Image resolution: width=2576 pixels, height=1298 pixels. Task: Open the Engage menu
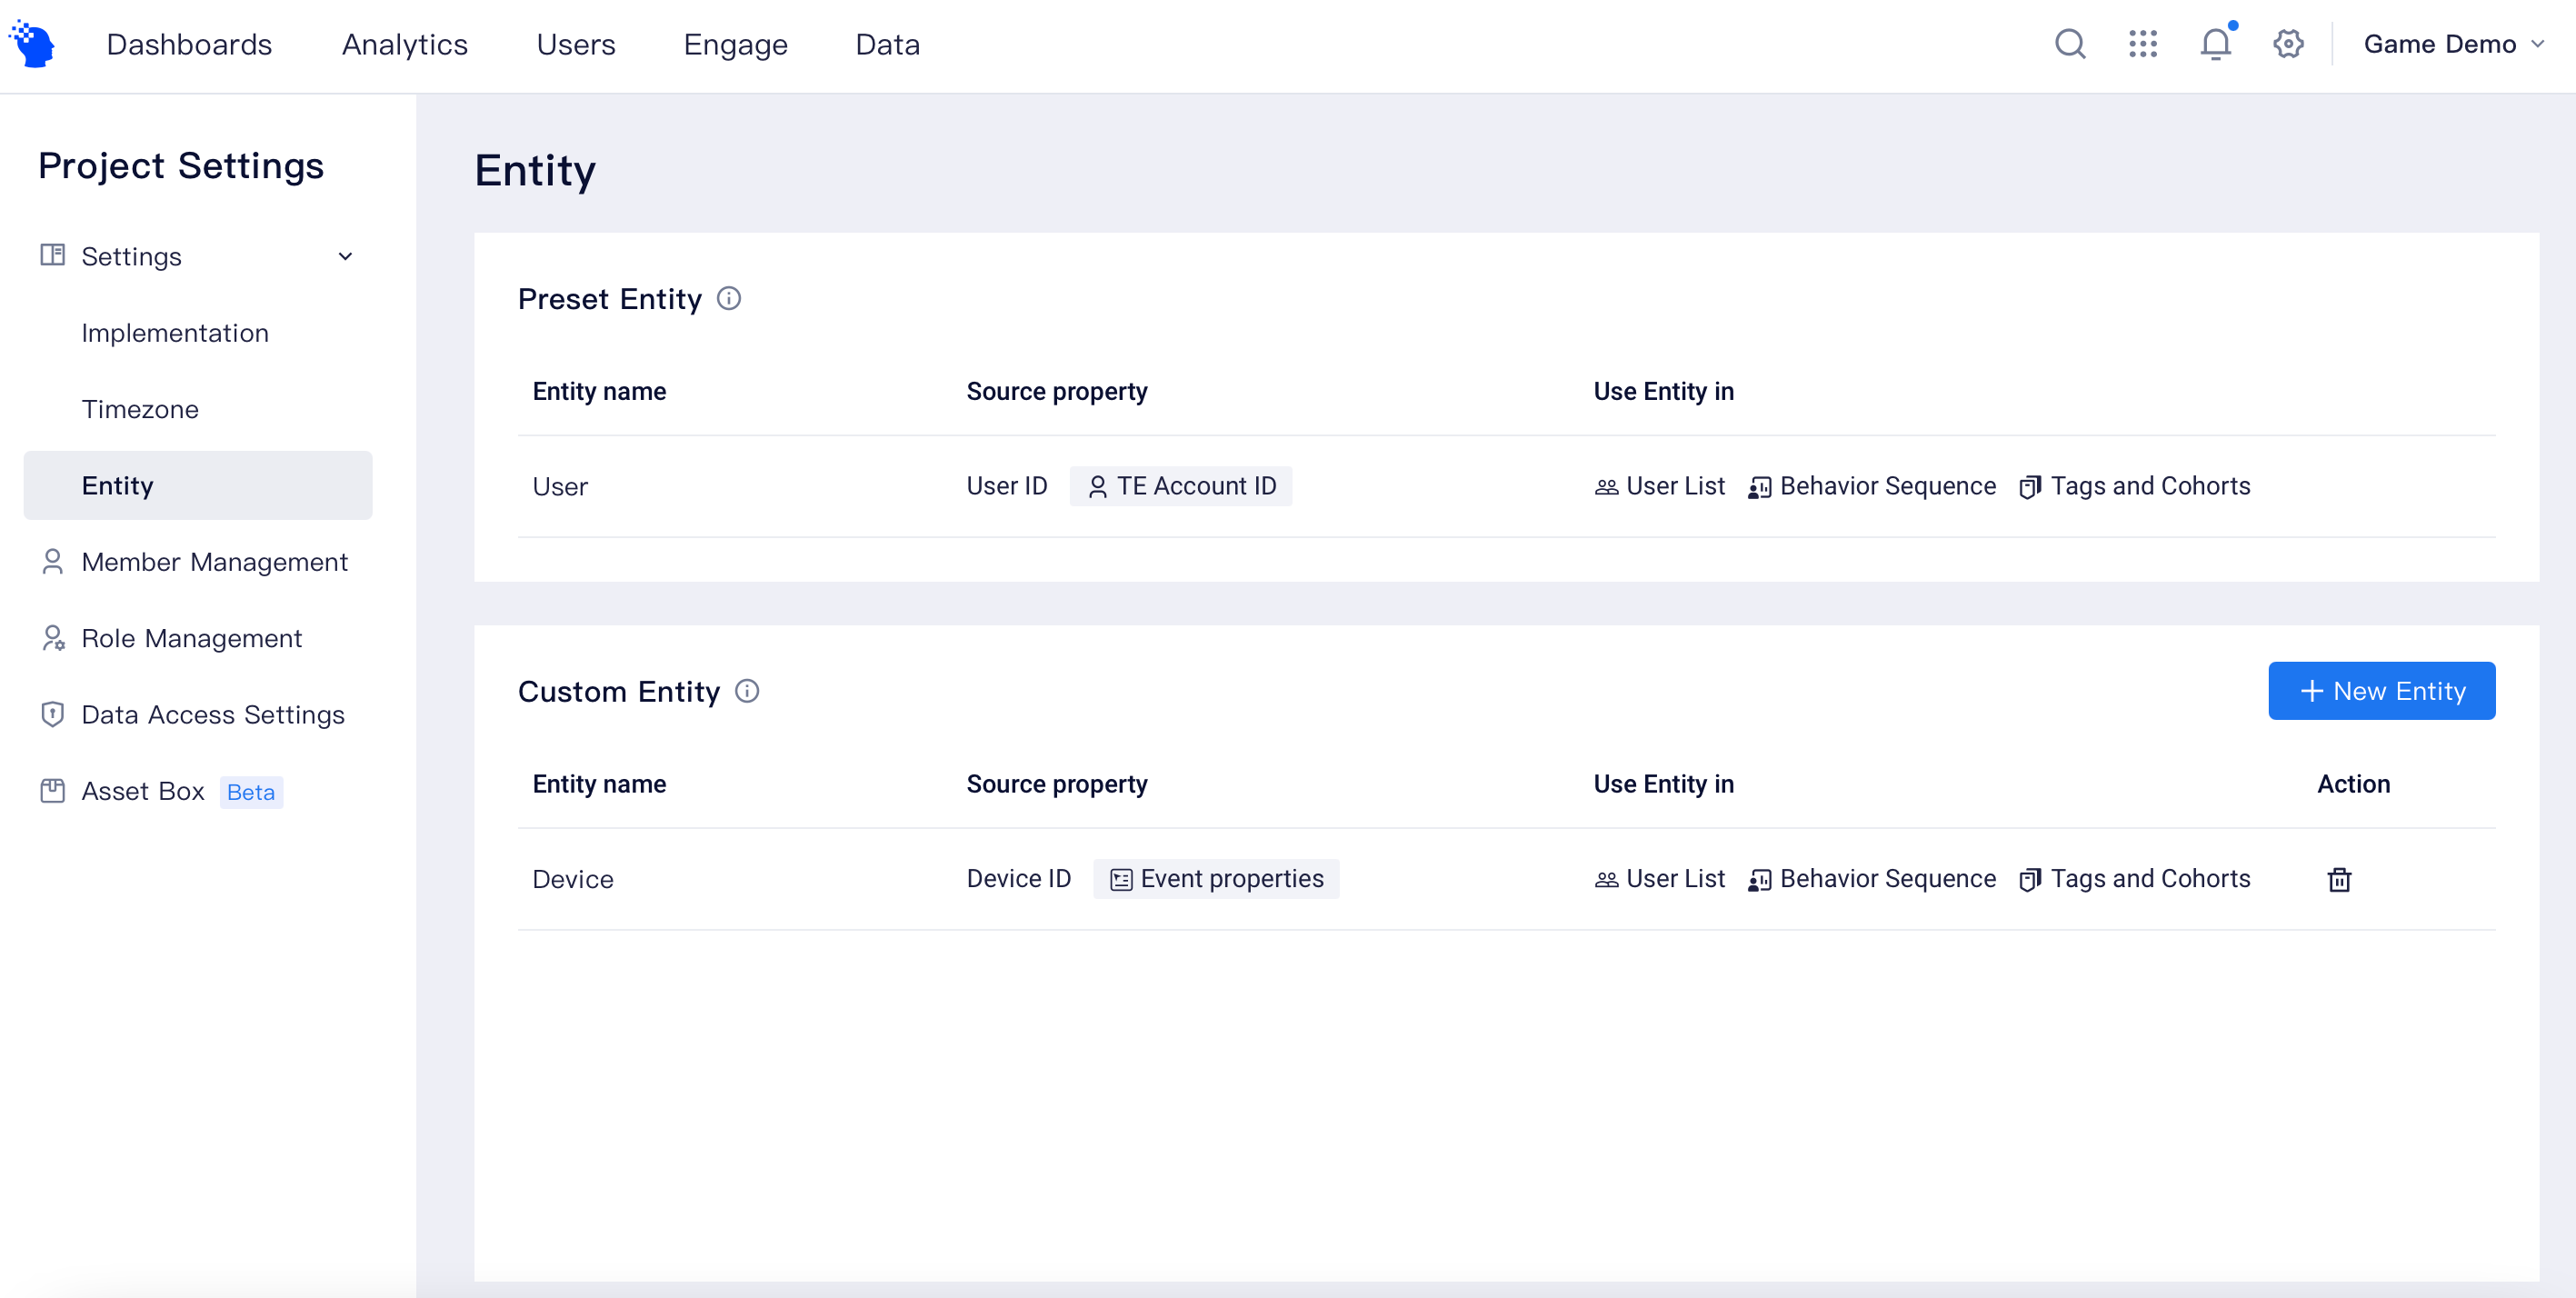(735, 44)
